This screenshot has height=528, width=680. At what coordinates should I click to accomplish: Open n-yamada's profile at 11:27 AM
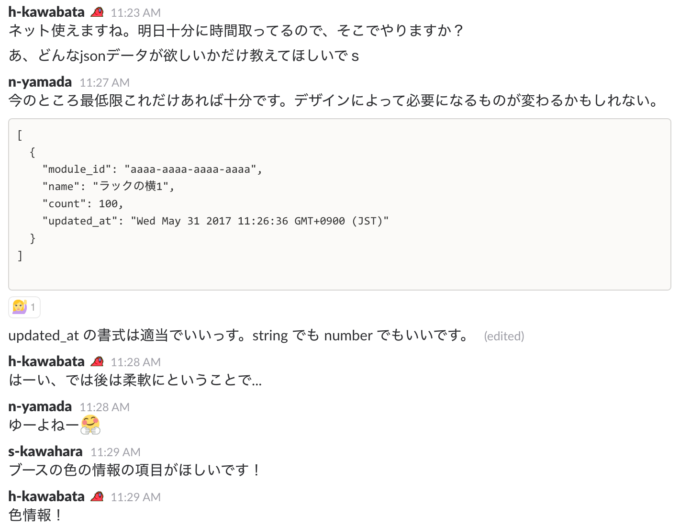click(40, 82)
